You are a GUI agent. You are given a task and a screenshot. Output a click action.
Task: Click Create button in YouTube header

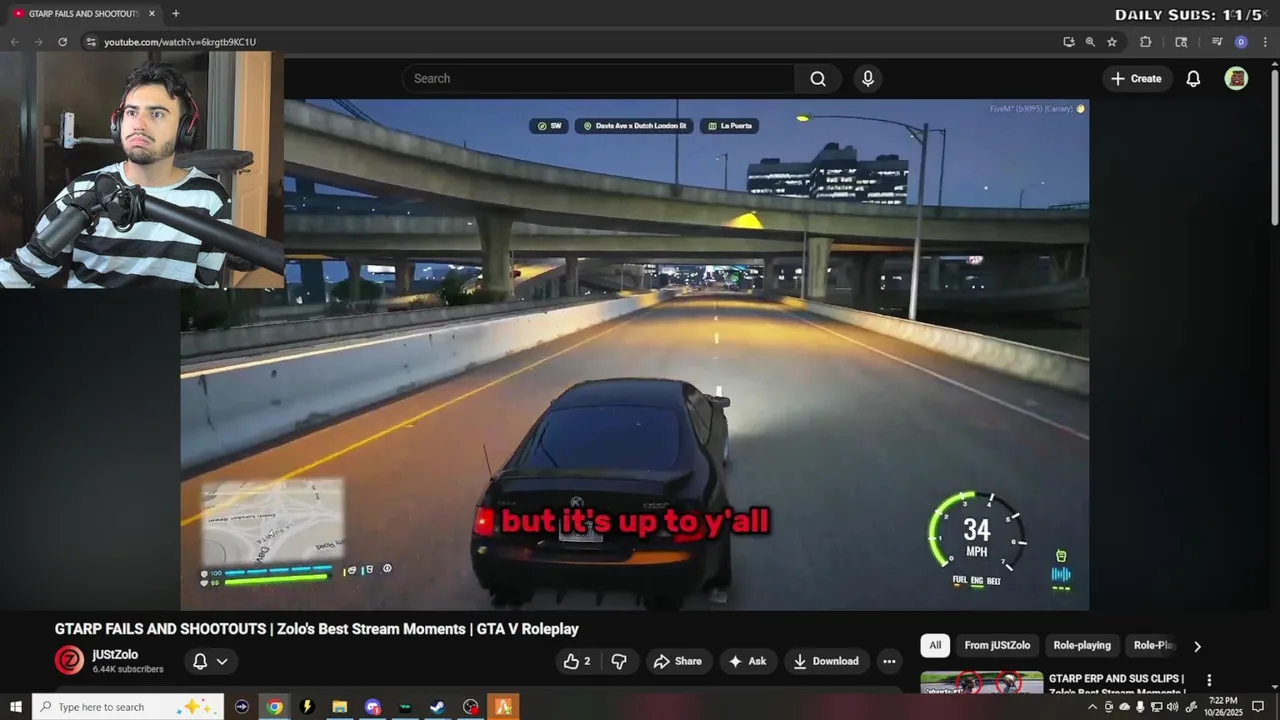point(1136,79)
